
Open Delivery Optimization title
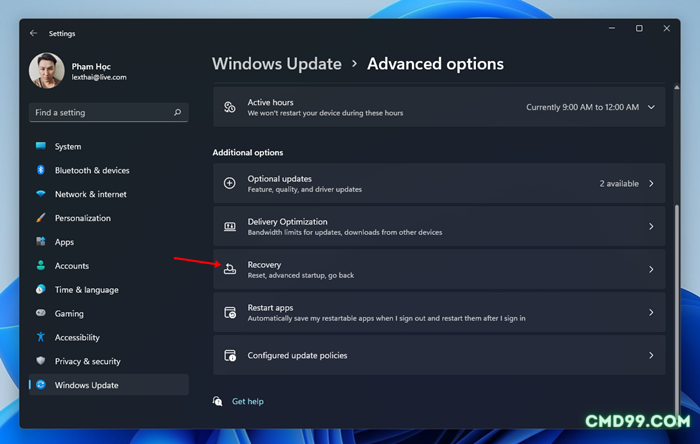point(288,222)
